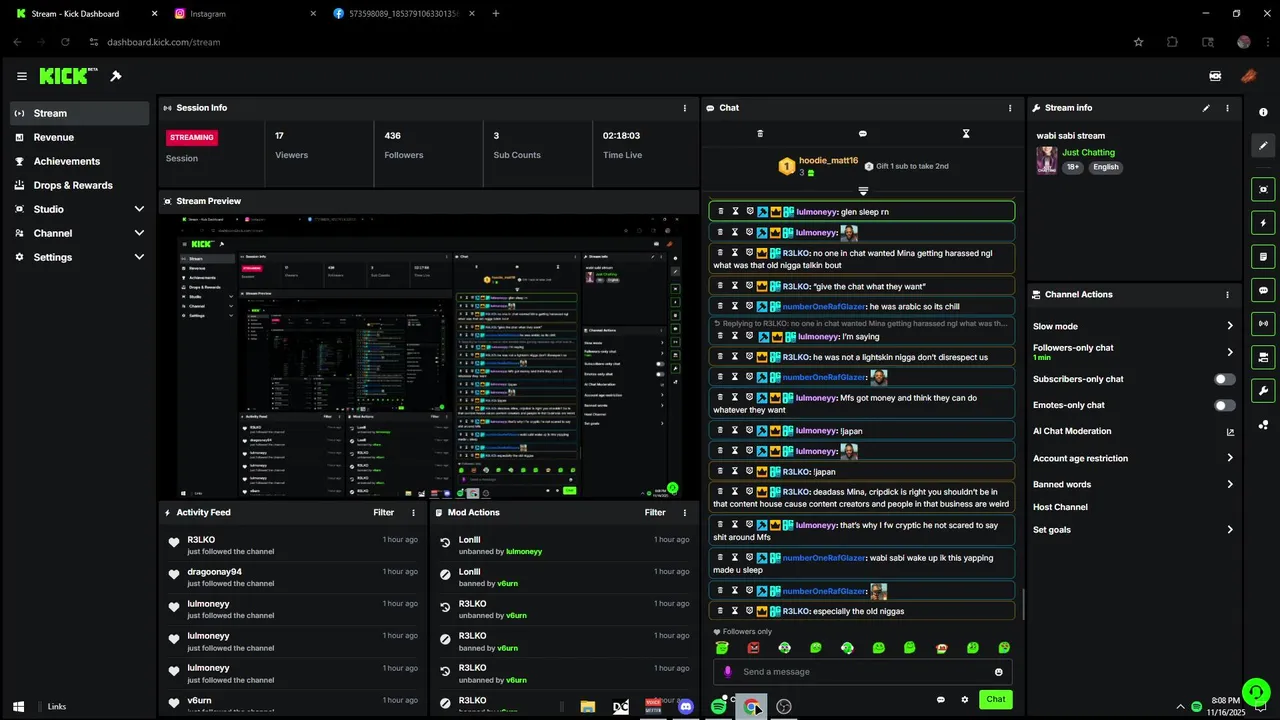
Task: Open chat settings gear icon
Action: pyautogui.click(x=965, y=700)
